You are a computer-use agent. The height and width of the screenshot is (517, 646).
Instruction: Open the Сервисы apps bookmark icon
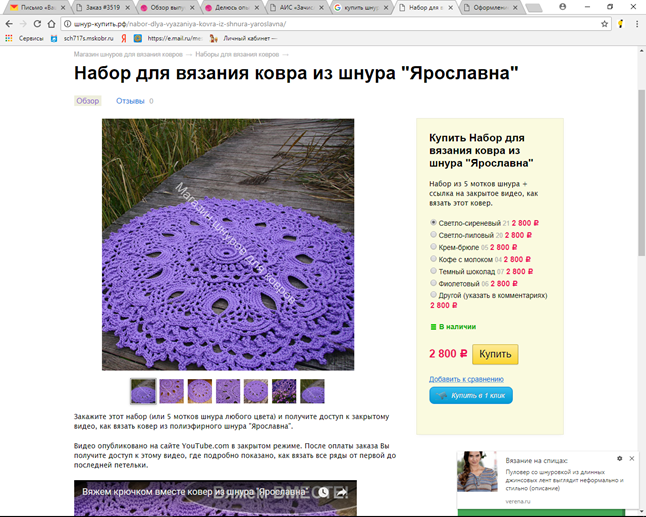(9, 38)
